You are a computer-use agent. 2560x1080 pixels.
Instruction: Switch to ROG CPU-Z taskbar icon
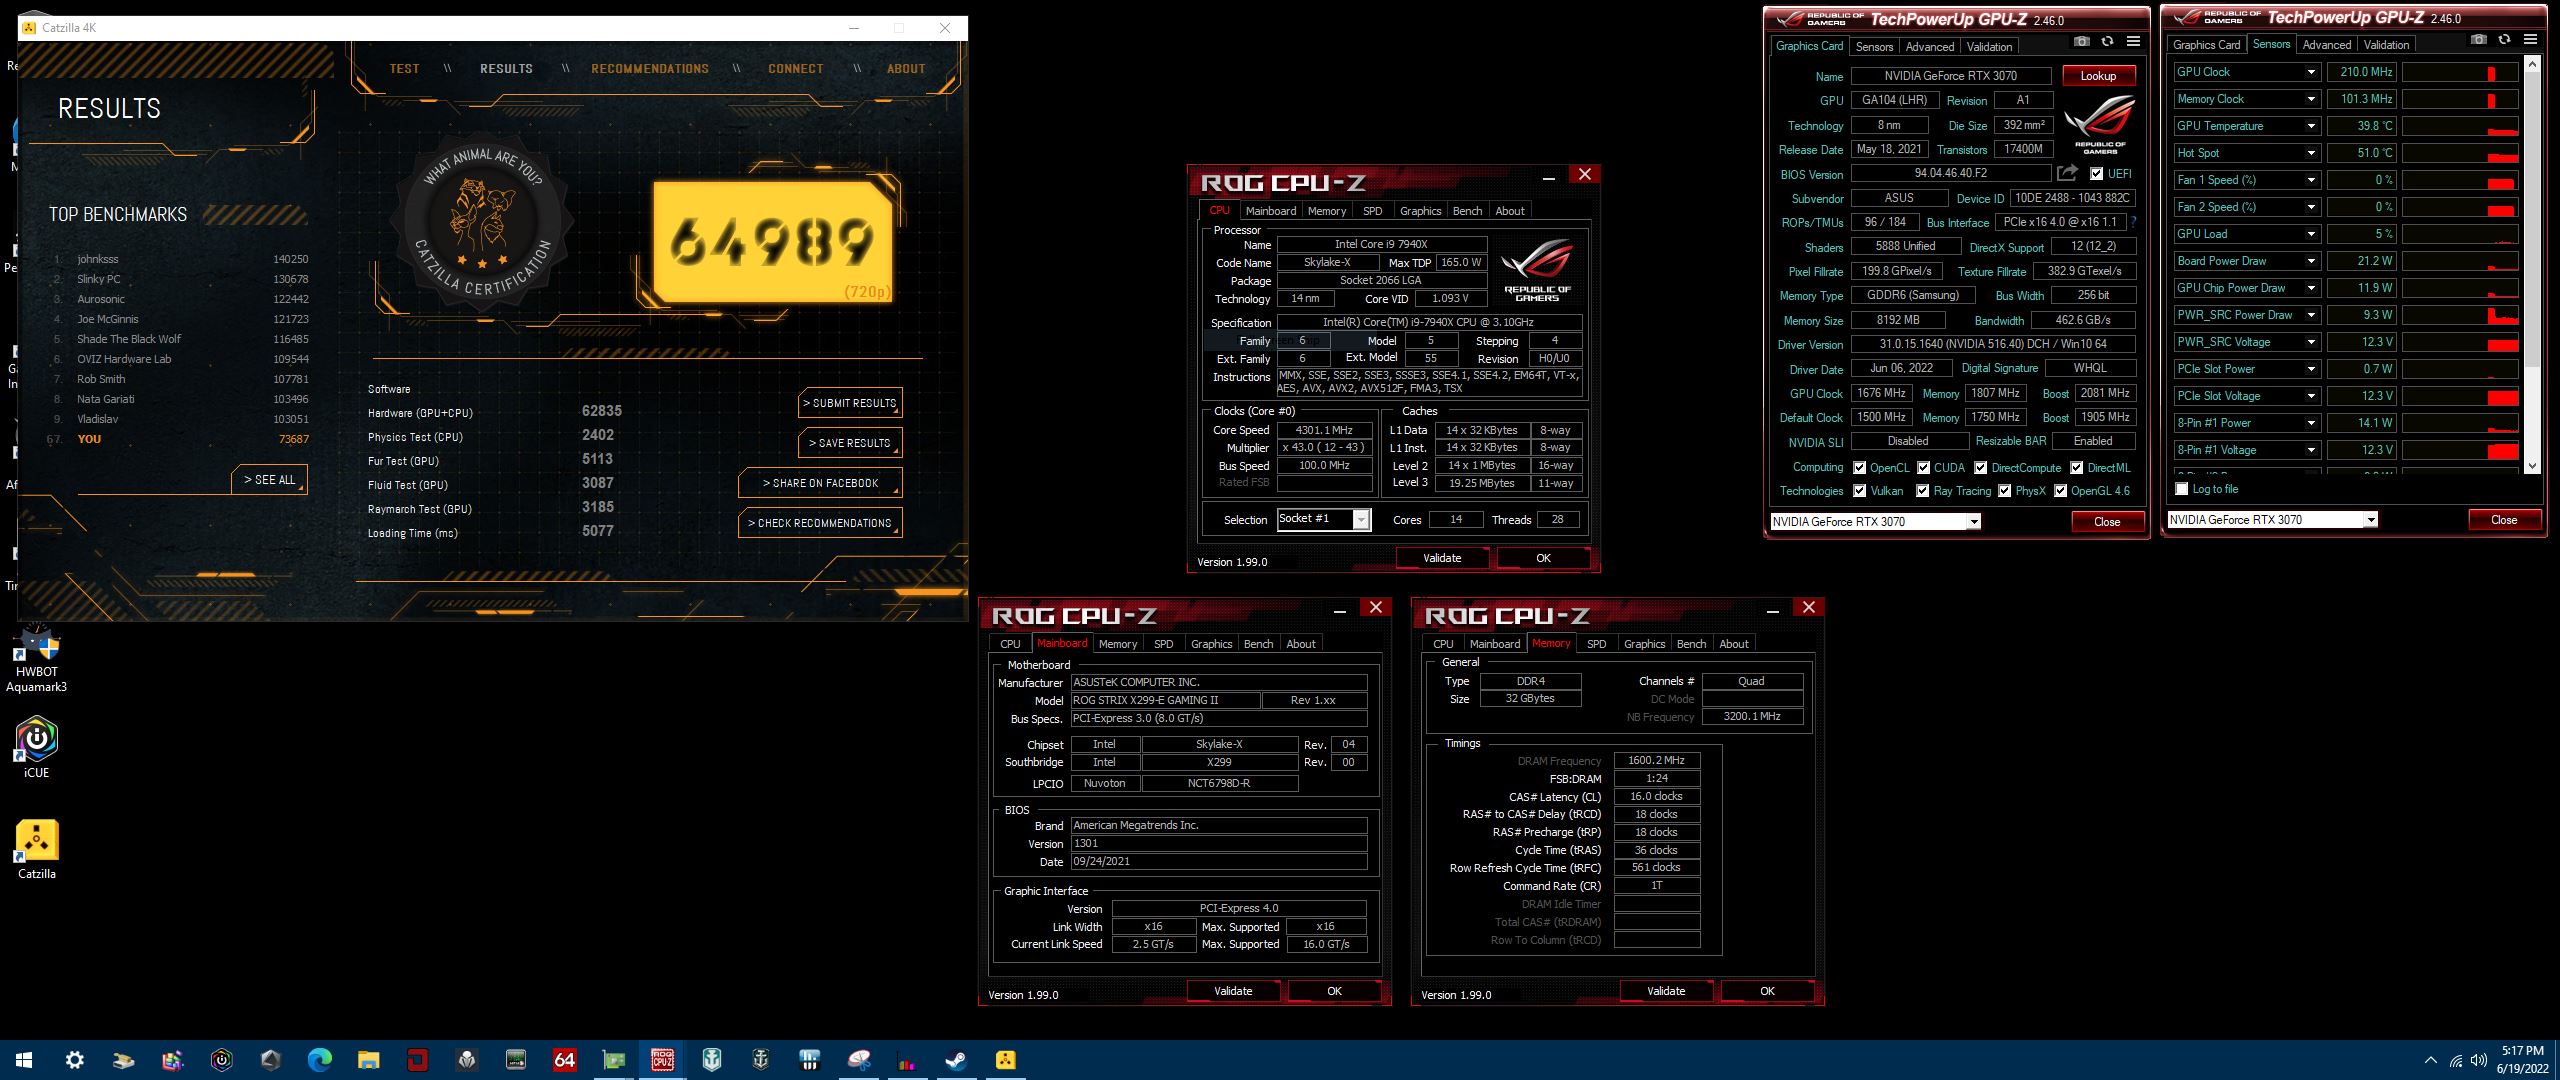[x=662, y=1060]
